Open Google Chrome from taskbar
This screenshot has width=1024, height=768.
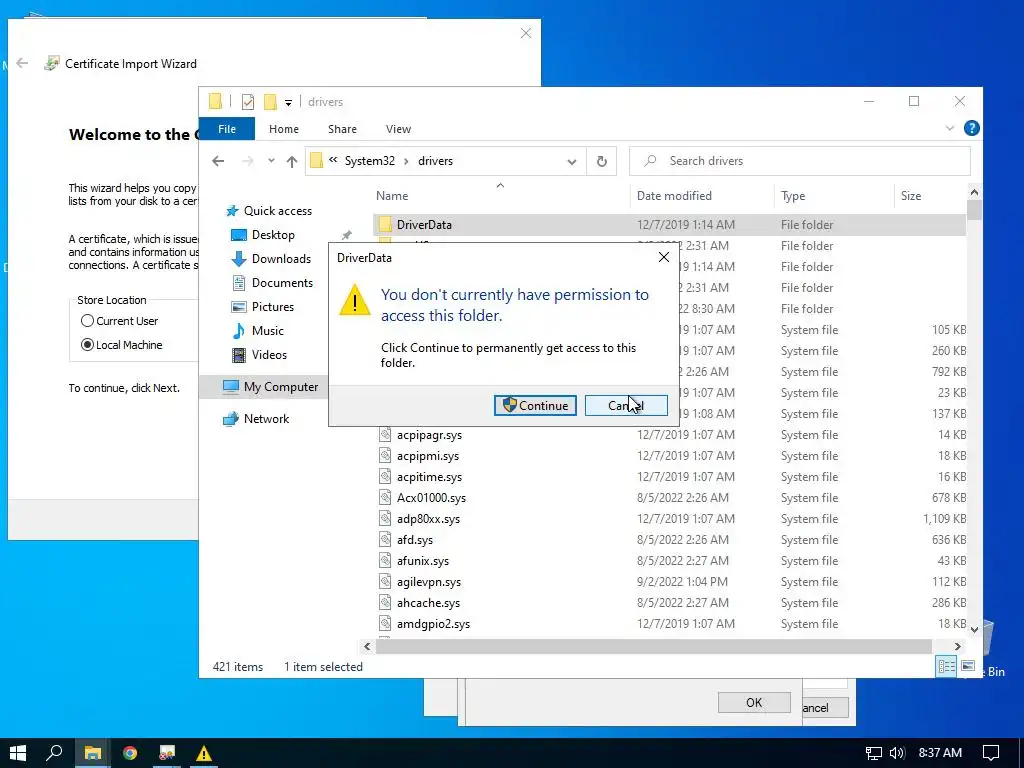(130, 753)
